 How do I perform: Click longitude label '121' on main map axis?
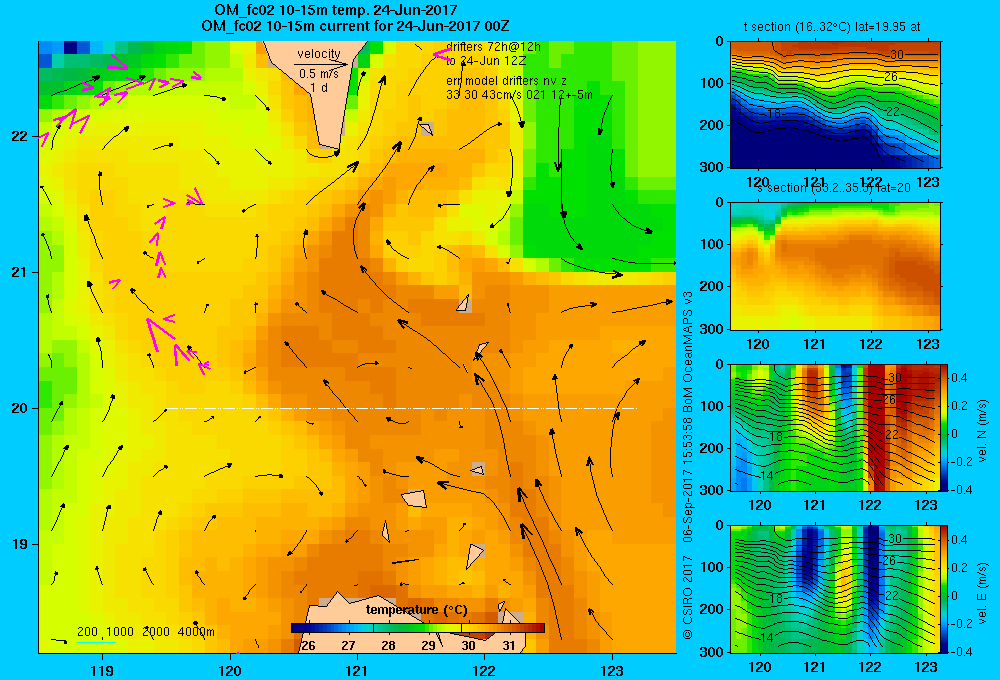coord(357,670)
